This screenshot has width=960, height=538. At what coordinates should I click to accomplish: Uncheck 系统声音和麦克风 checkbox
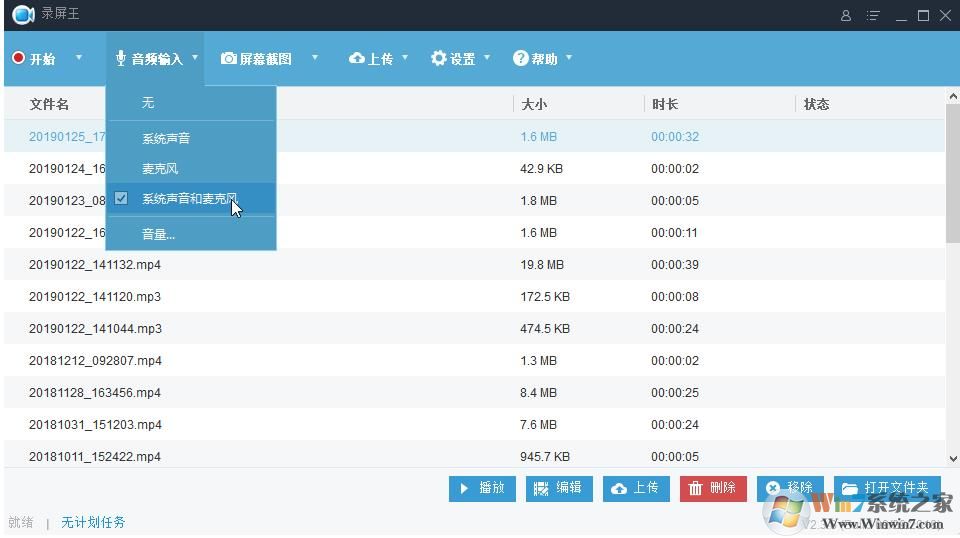click(121, 198)
